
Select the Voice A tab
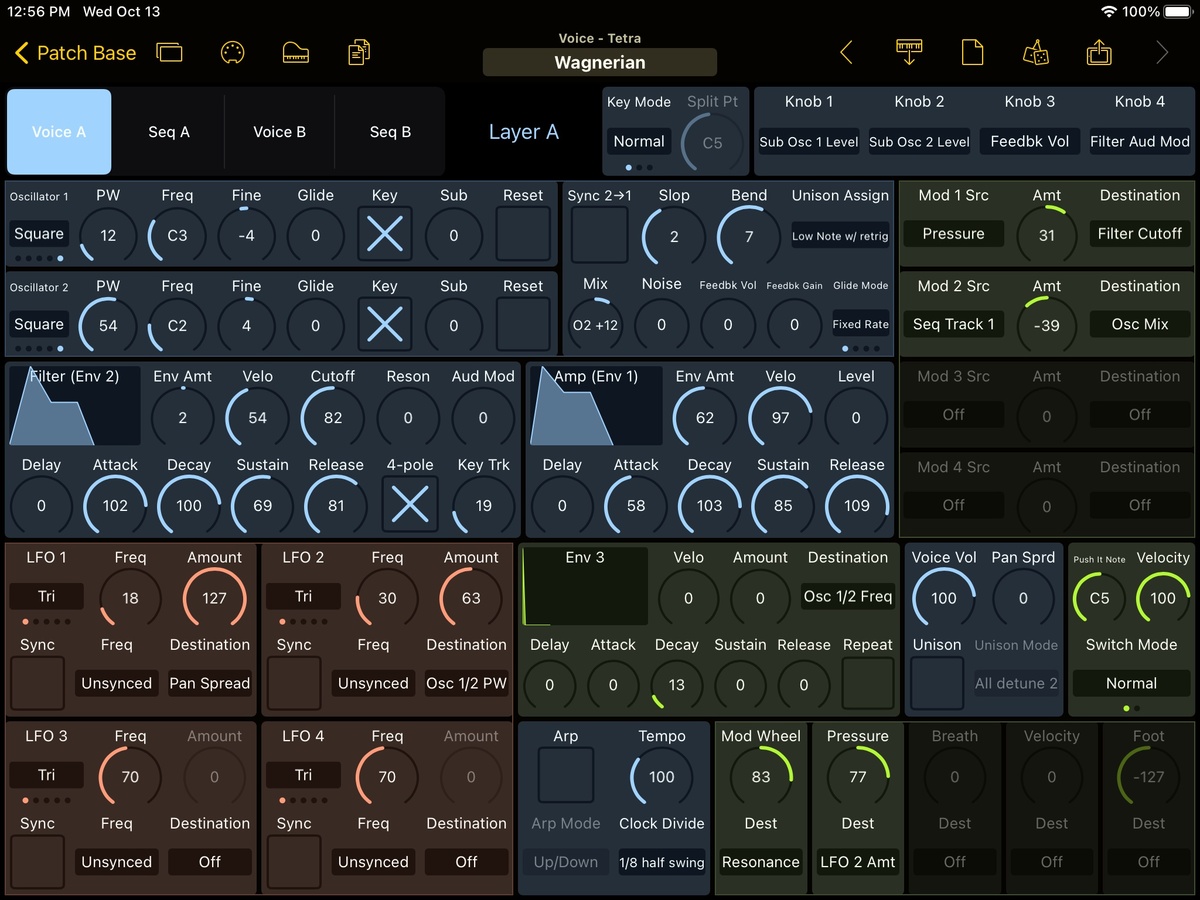(x=59, y=132)
